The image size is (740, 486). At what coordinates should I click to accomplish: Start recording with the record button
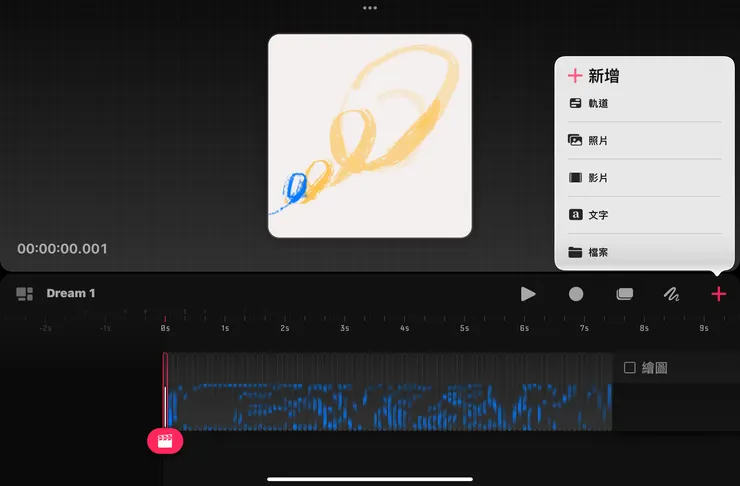coord(576,294)
